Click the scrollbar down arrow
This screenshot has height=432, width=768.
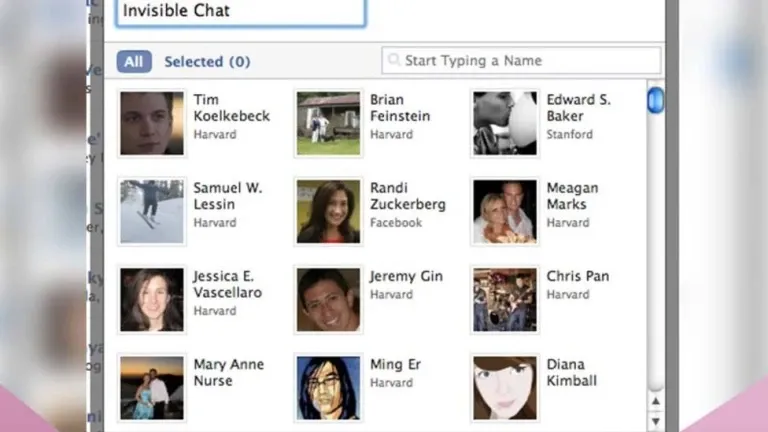(x=656, y=421)
